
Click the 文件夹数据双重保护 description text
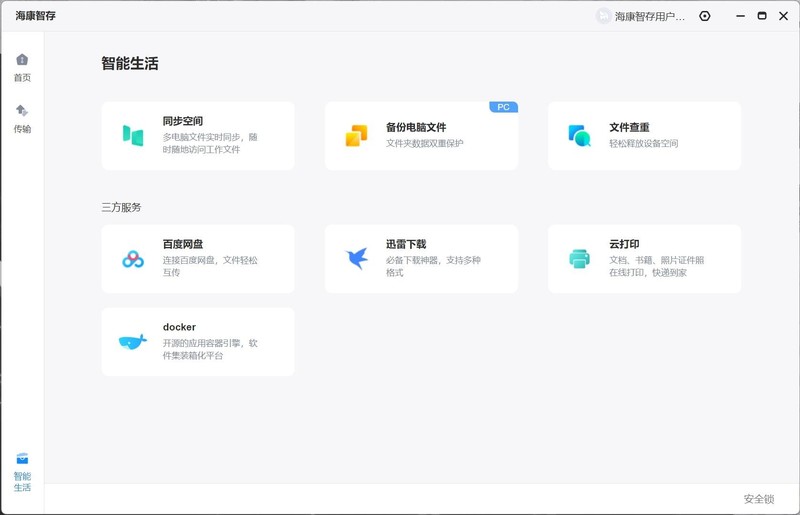(x=424, y=143)
